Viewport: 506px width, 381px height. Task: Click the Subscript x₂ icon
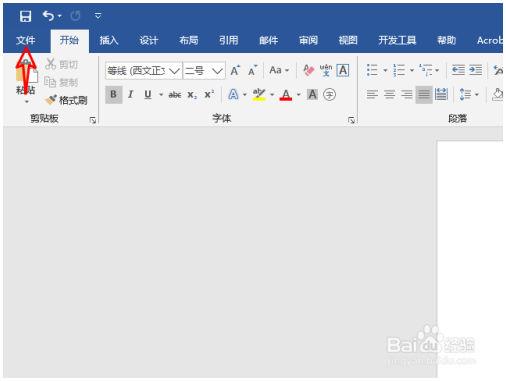coord(192,95)
